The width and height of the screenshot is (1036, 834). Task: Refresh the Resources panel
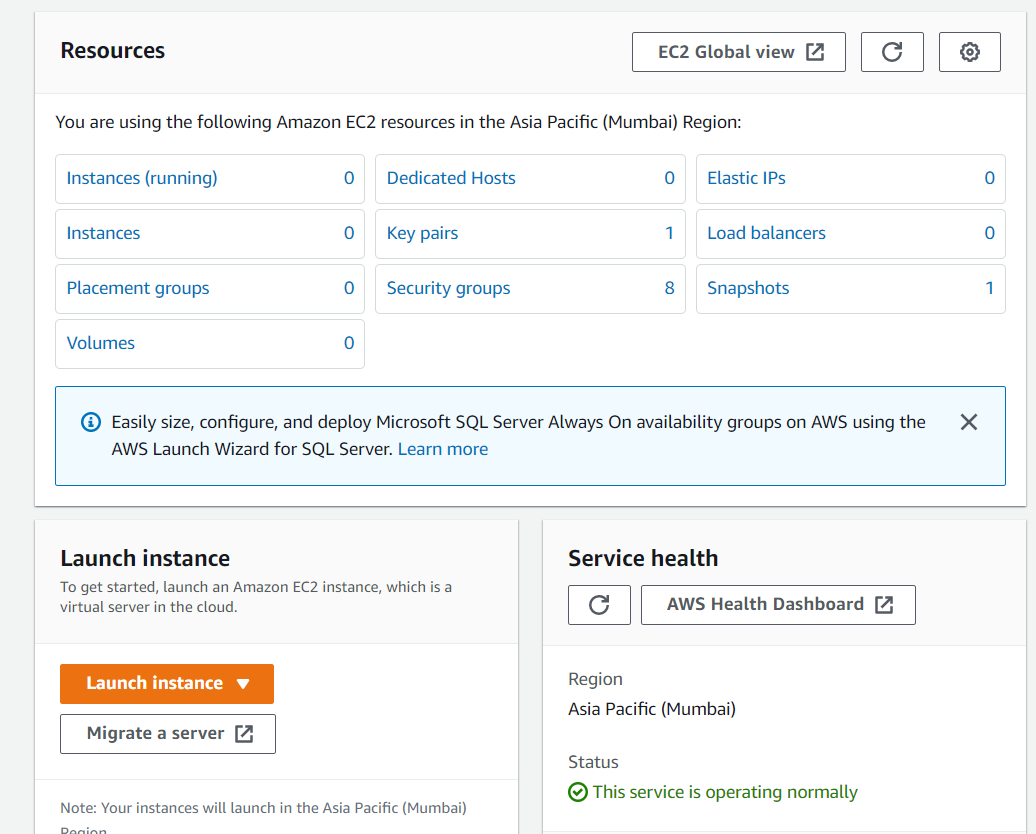[x=892, y=52]
